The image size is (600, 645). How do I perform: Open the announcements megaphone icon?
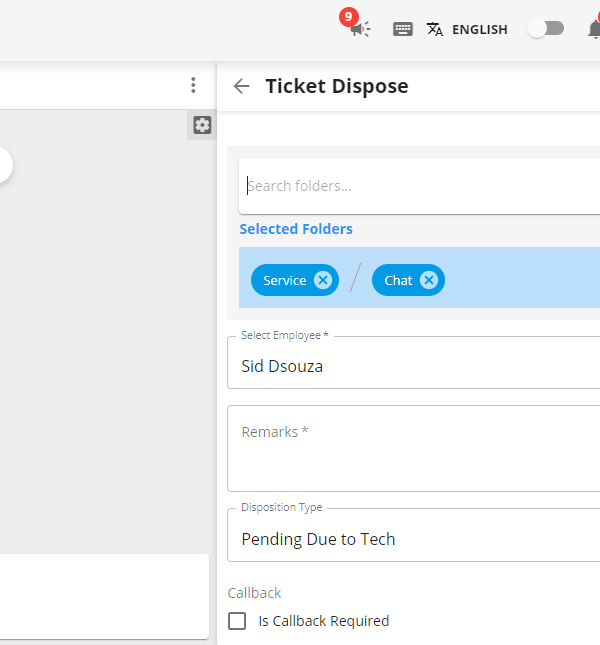point(361,29)
